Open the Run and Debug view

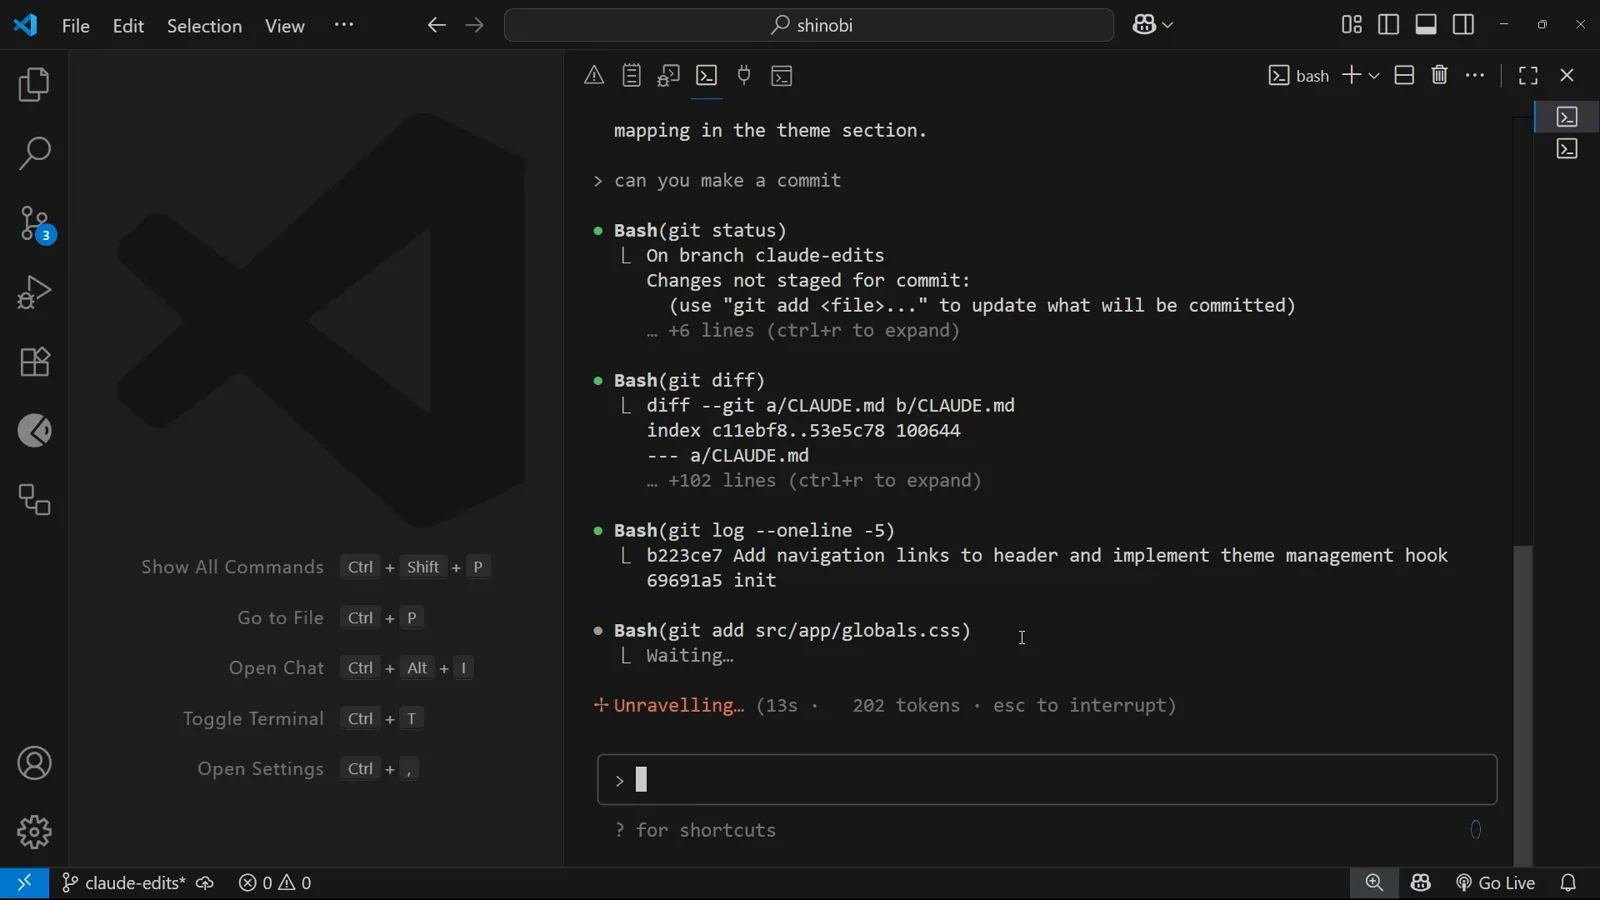click(34, 293)
